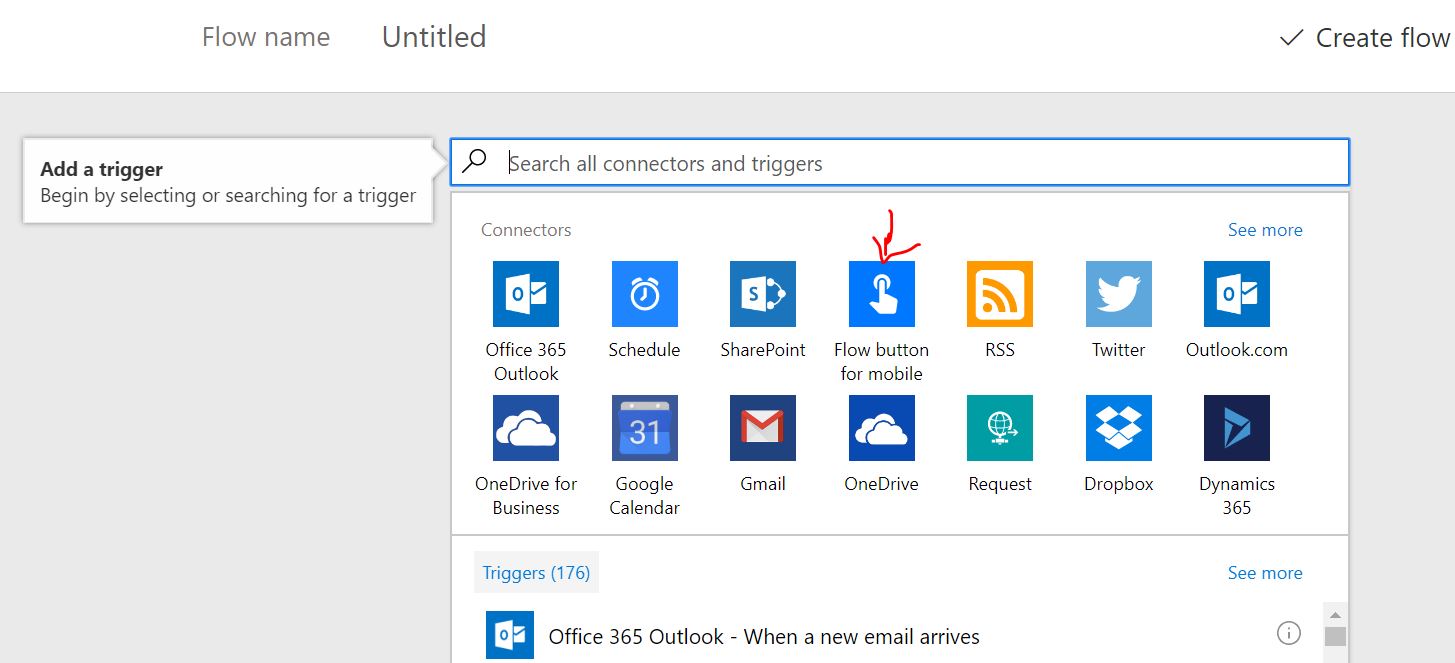Click the 'Connectors' section heading

[526, 230]
